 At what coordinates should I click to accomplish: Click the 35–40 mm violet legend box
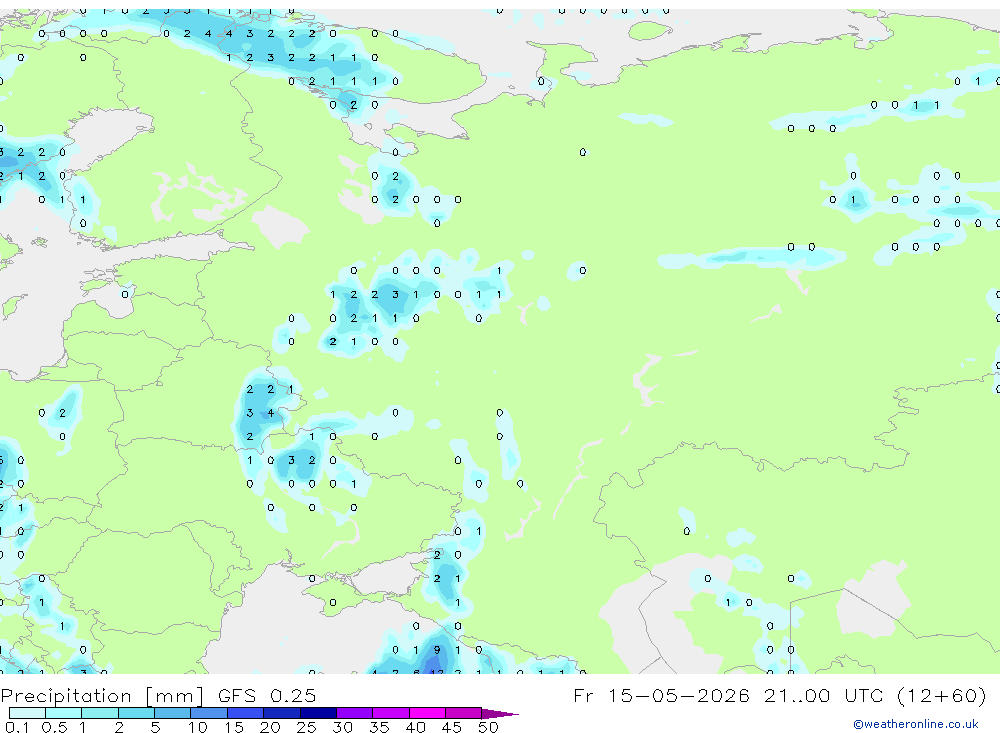click(x=391, y=713)
